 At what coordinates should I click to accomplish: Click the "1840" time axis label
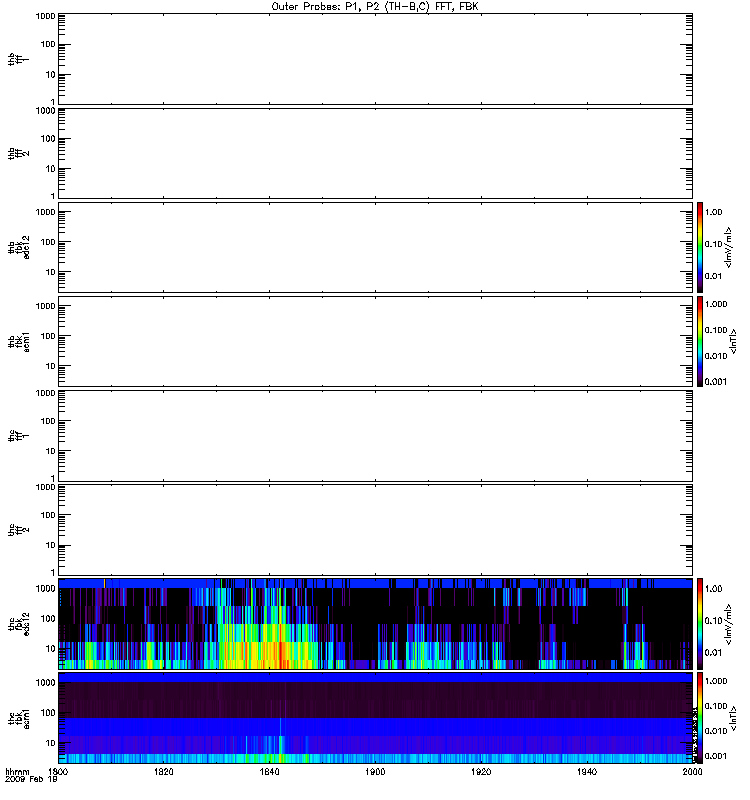coord(269,772)
